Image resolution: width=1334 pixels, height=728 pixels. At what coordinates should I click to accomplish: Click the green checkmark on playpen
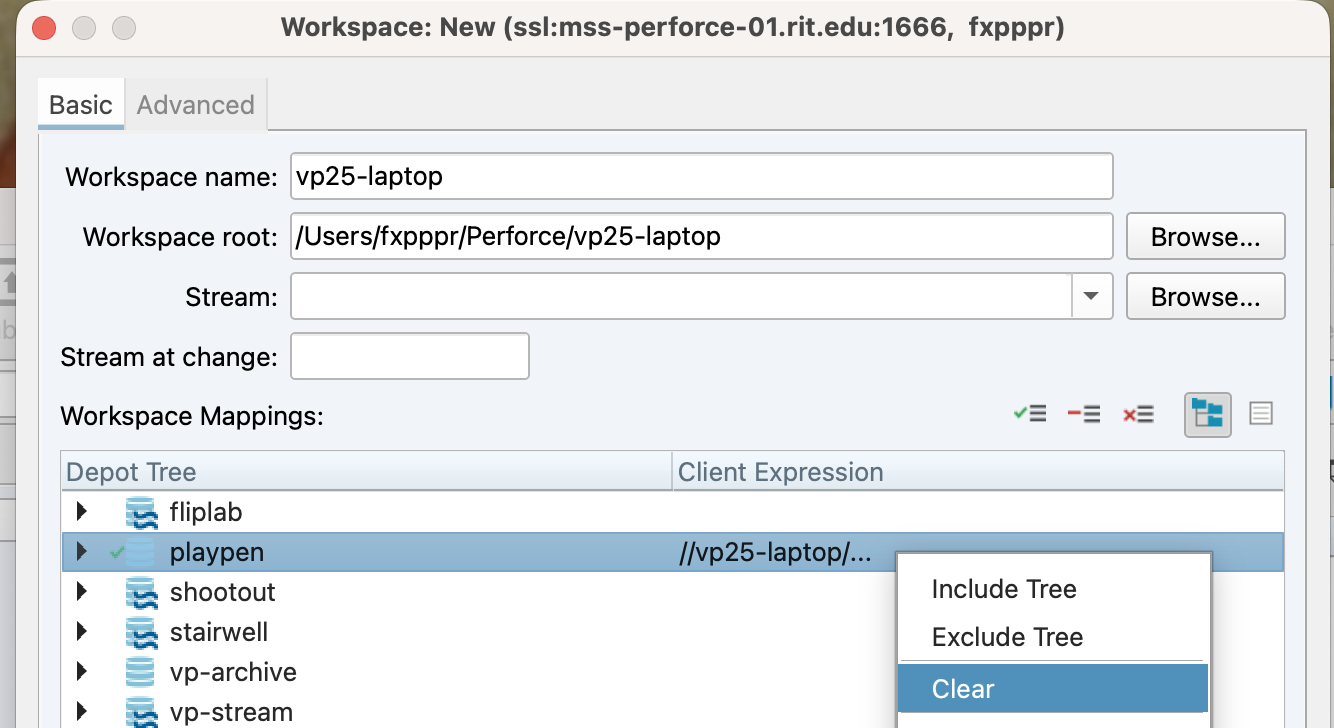(118, 552)
